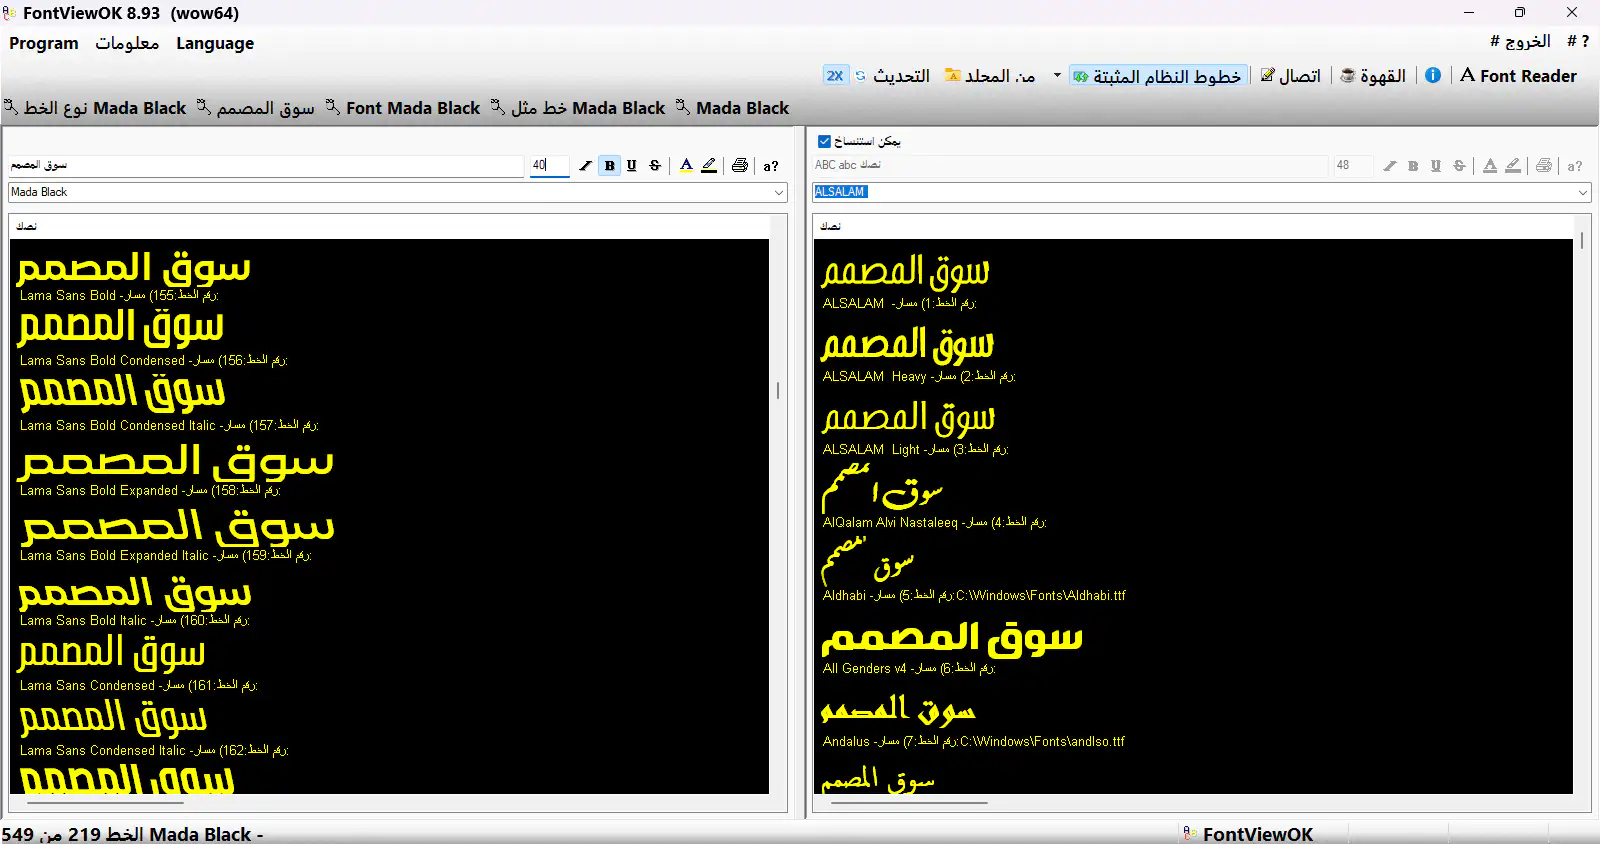Screen dimensions: 1600x844
Task: Click the 'Font Mada Black' search shortcut
Action: (x=403, y=108)
